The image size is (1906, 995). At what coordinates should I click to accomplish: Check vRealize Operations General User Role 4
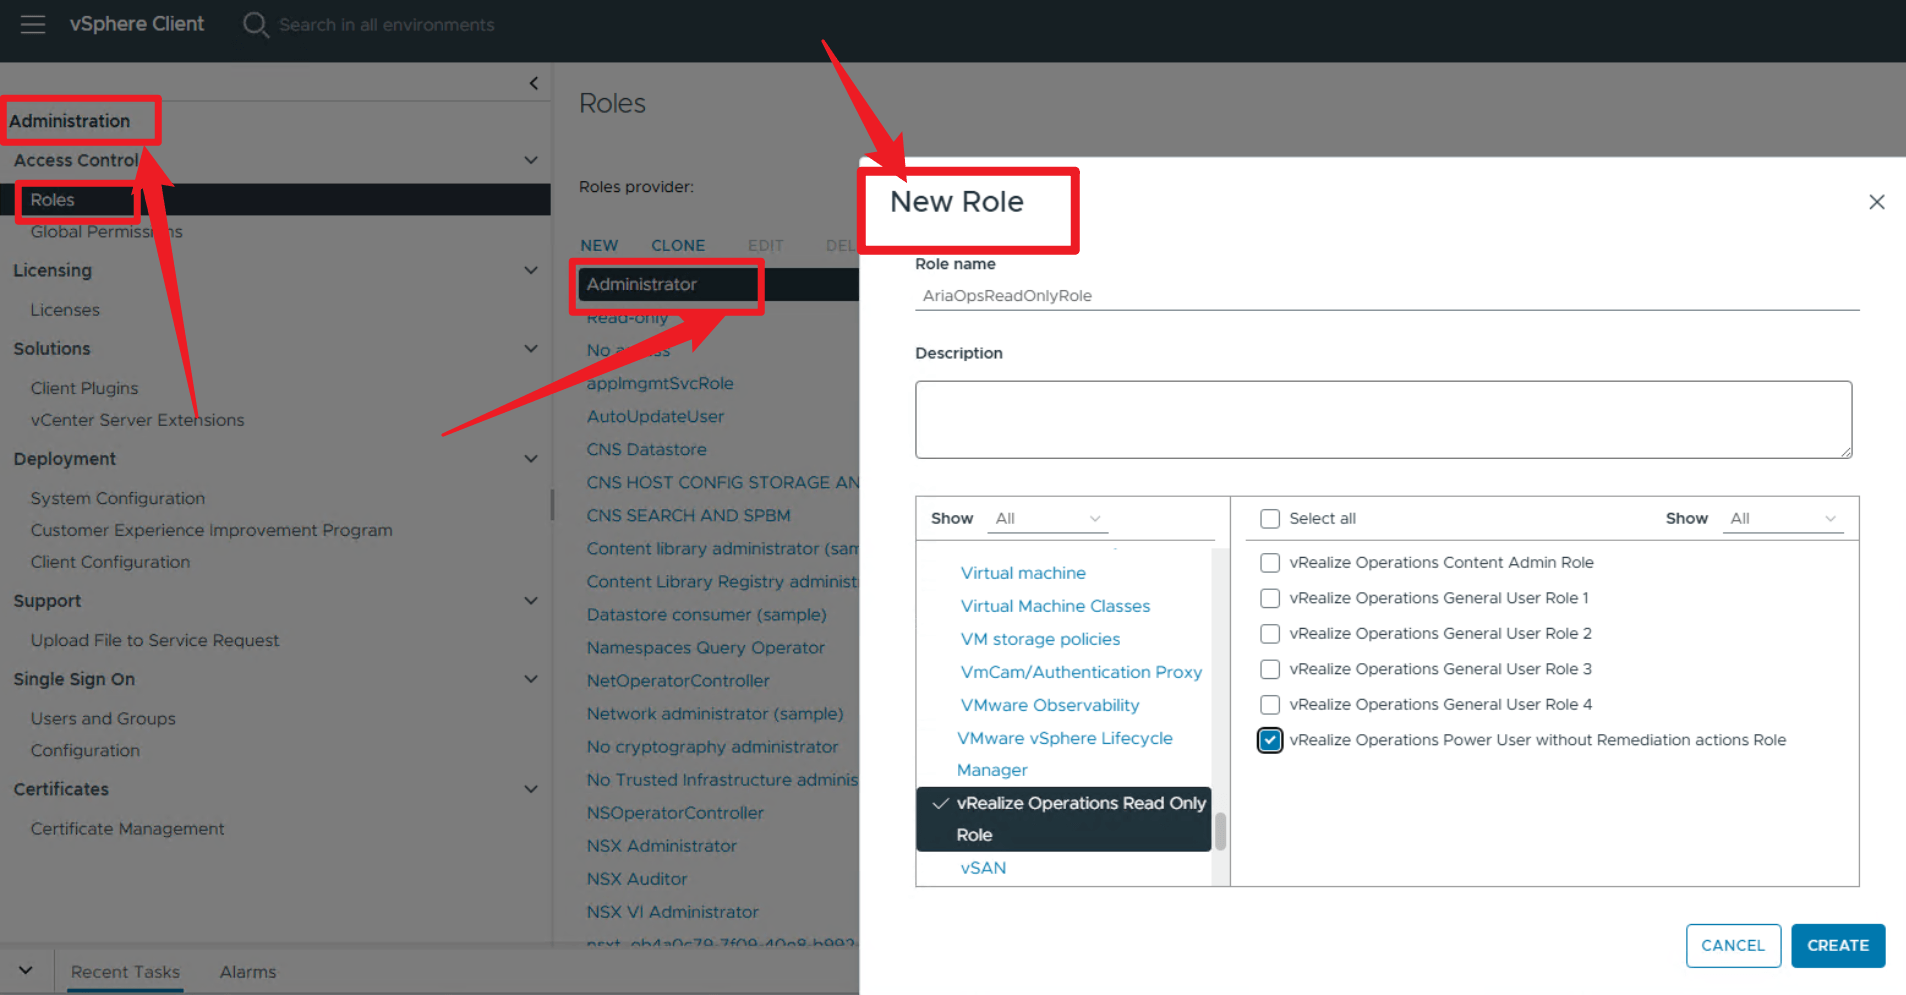(x=1270, y=704)
